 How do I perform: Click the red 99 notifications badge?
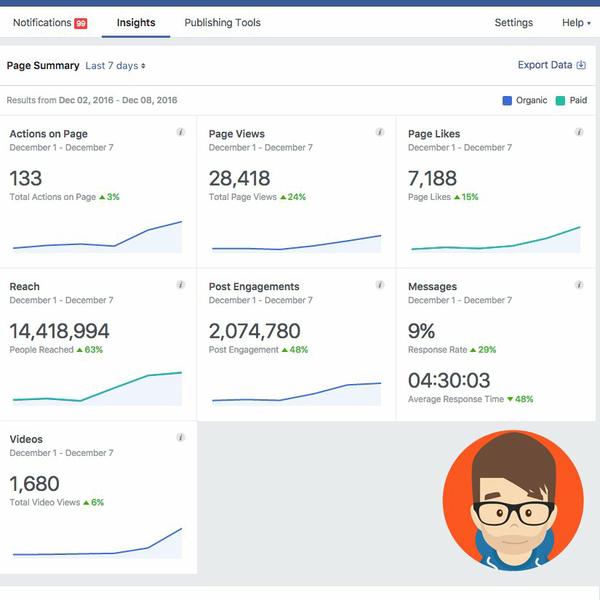point(81,23)
